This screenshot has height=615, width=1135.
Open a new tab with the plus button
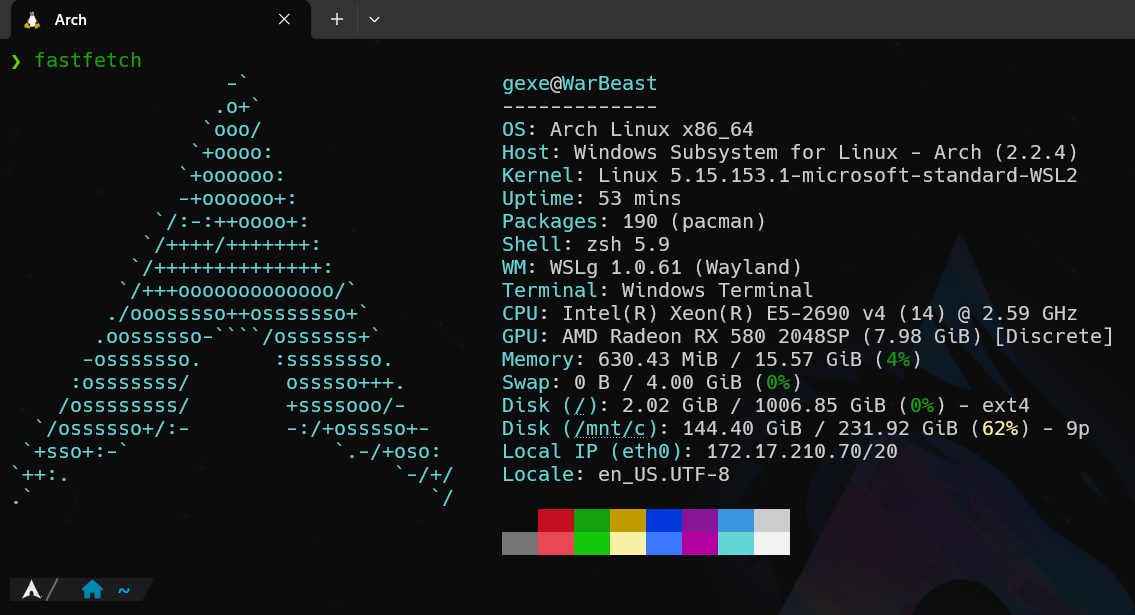tap(337, 20)
